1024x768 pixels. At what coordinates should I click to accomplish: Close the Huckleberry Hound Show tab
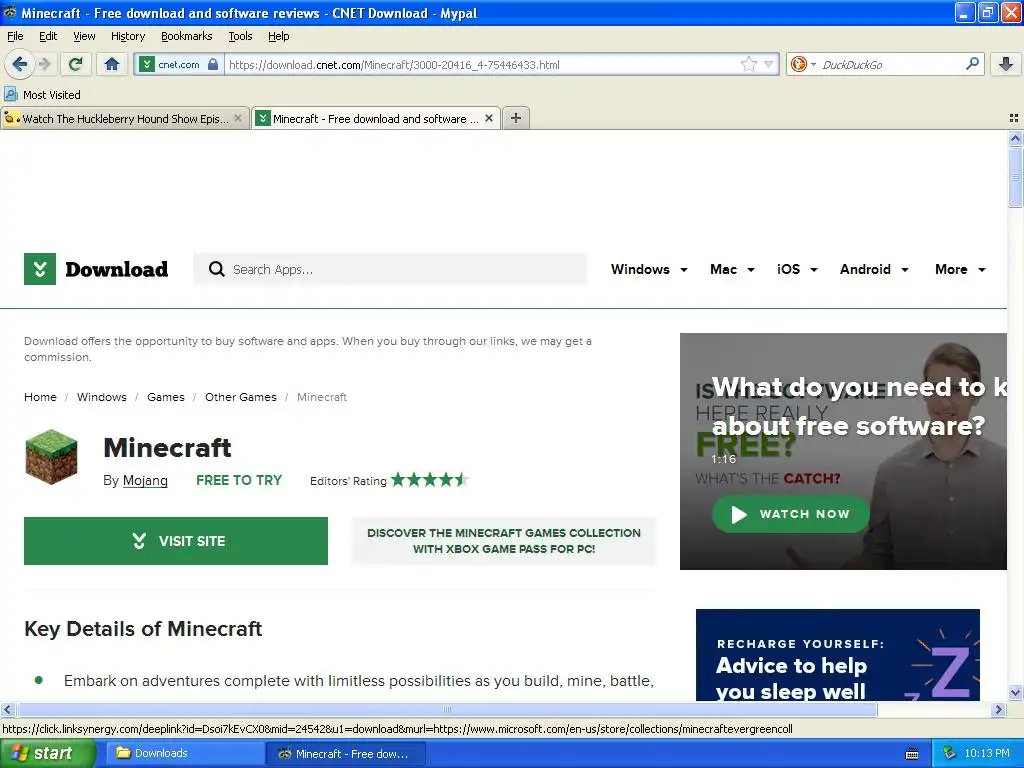point(238,118)
